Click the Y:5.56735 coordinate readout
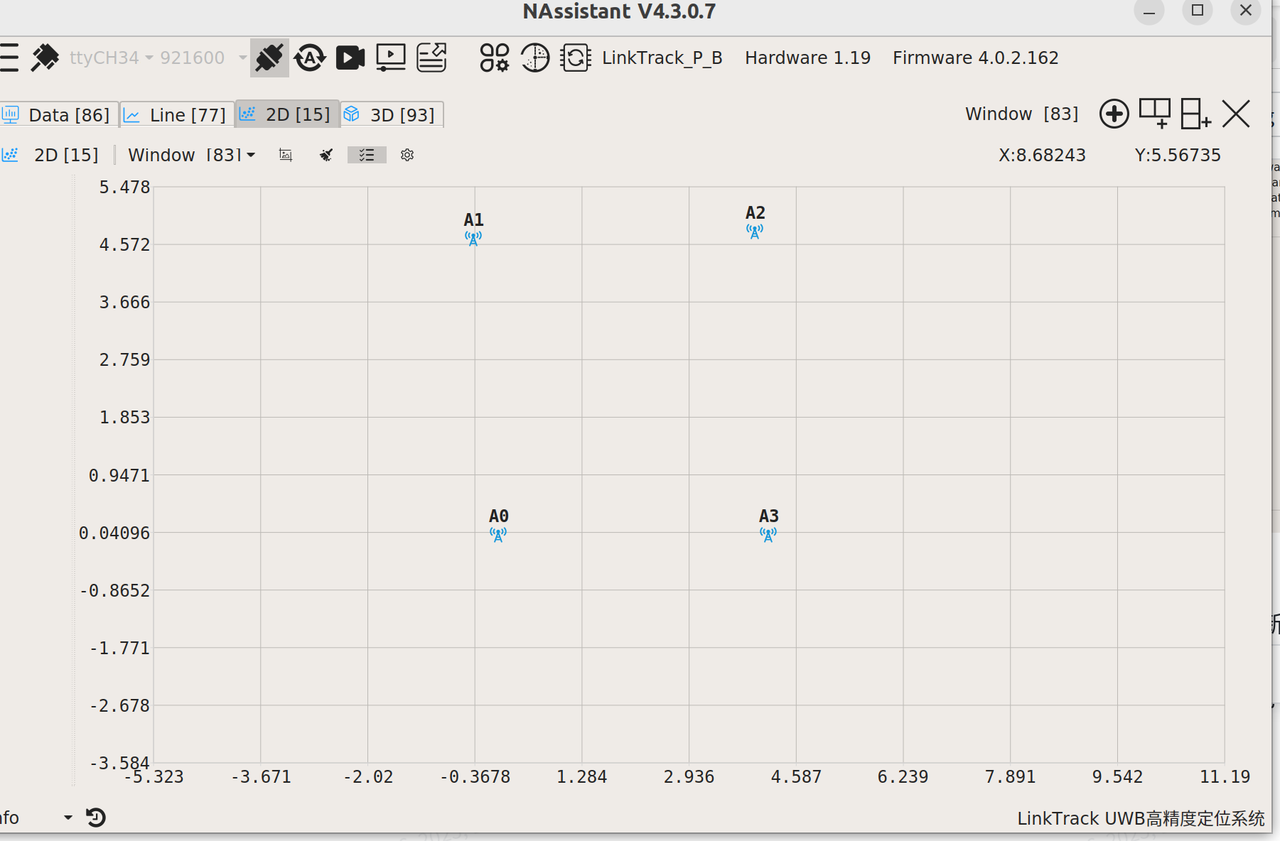 pyautogui.click(x=1178, y=155)
